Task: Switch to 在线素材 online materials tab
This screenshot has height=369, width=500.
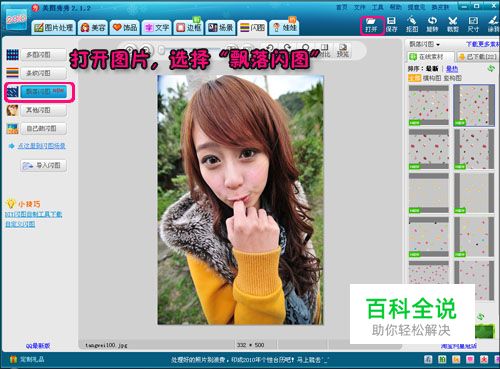Action: coord(430,57)
